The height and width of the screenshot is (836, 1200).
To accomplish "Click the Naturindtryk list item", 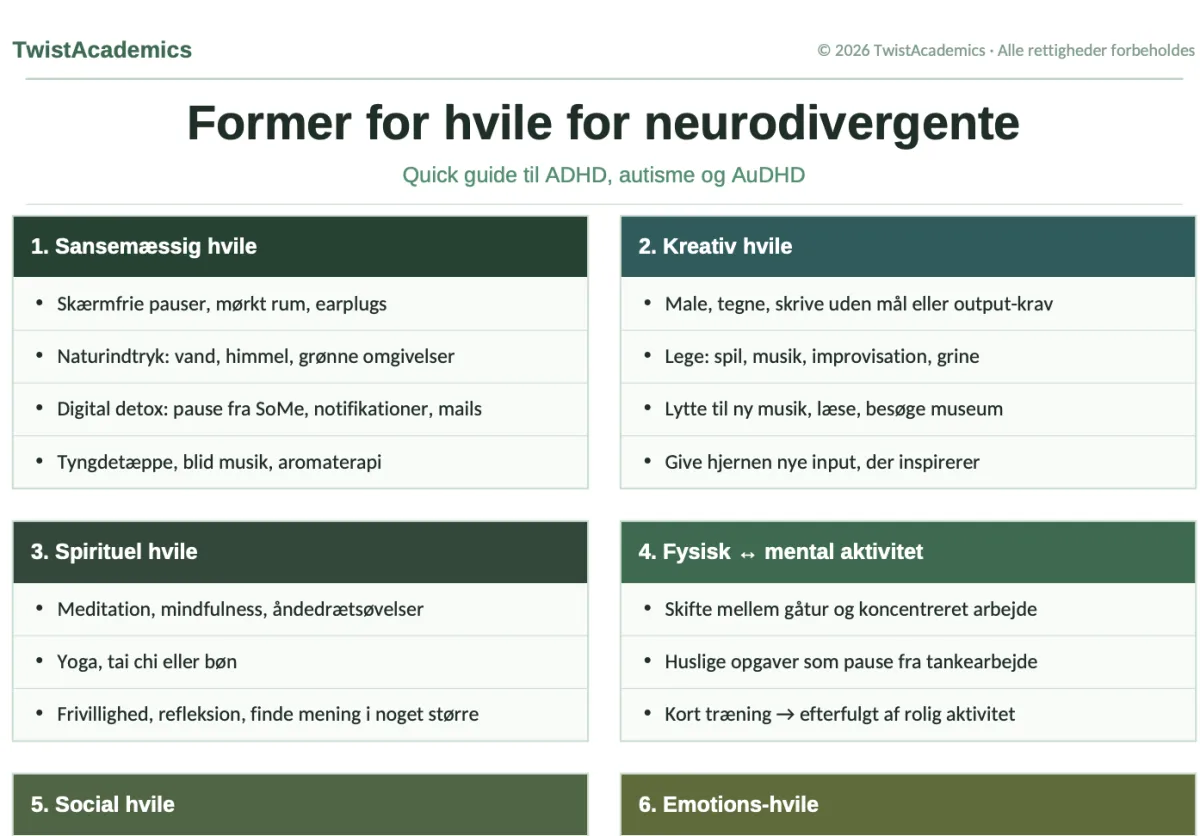I will (300, 357).
